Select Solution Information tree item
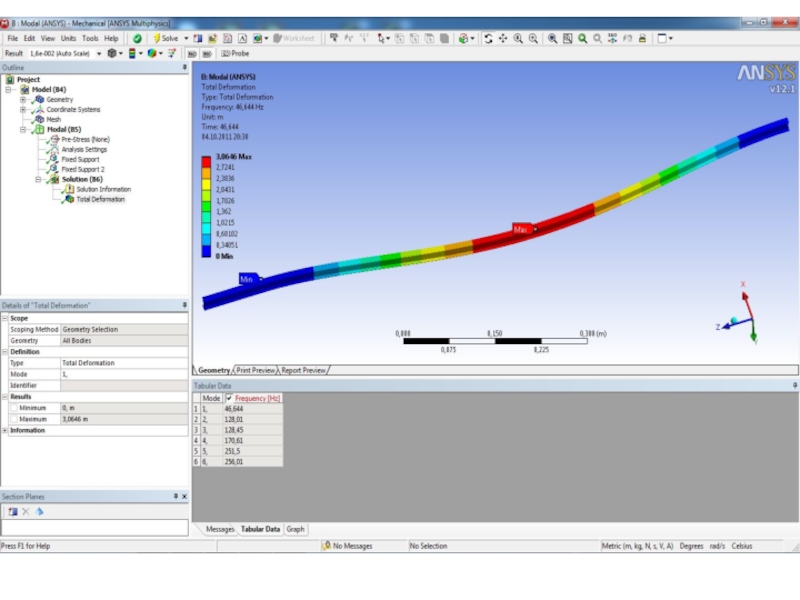This screenshot has height=600, width=800. click(104, 189)
